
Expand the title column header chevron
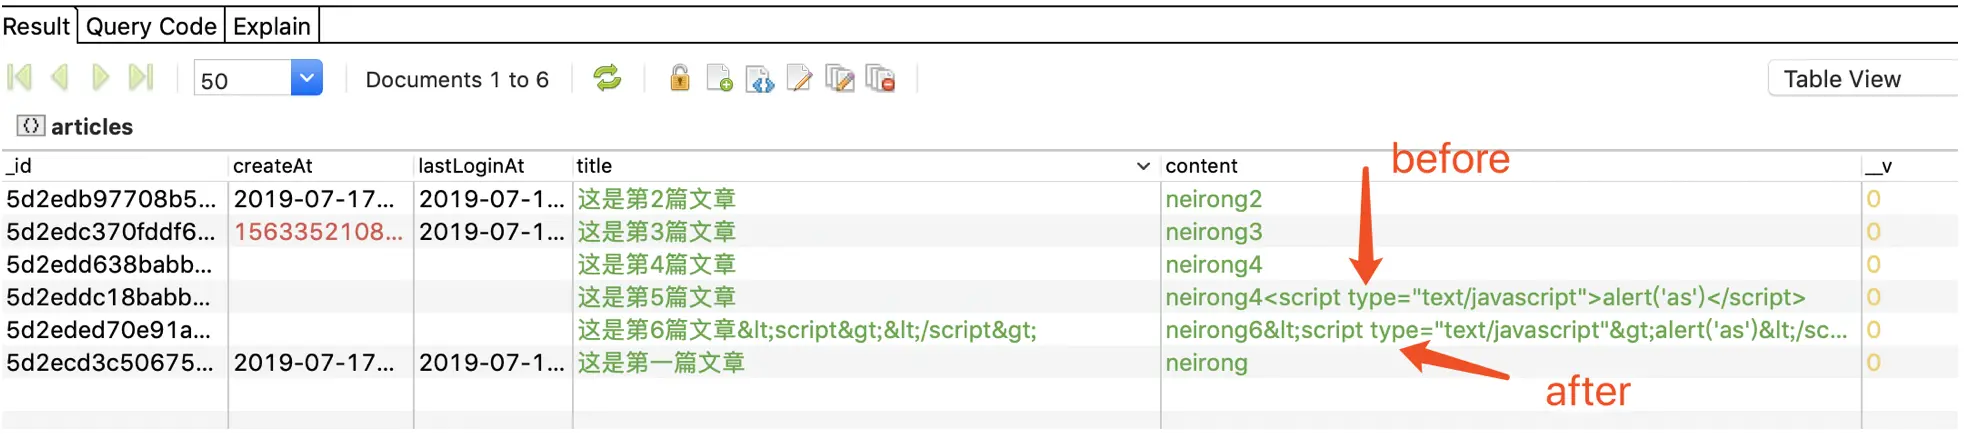1143,166
